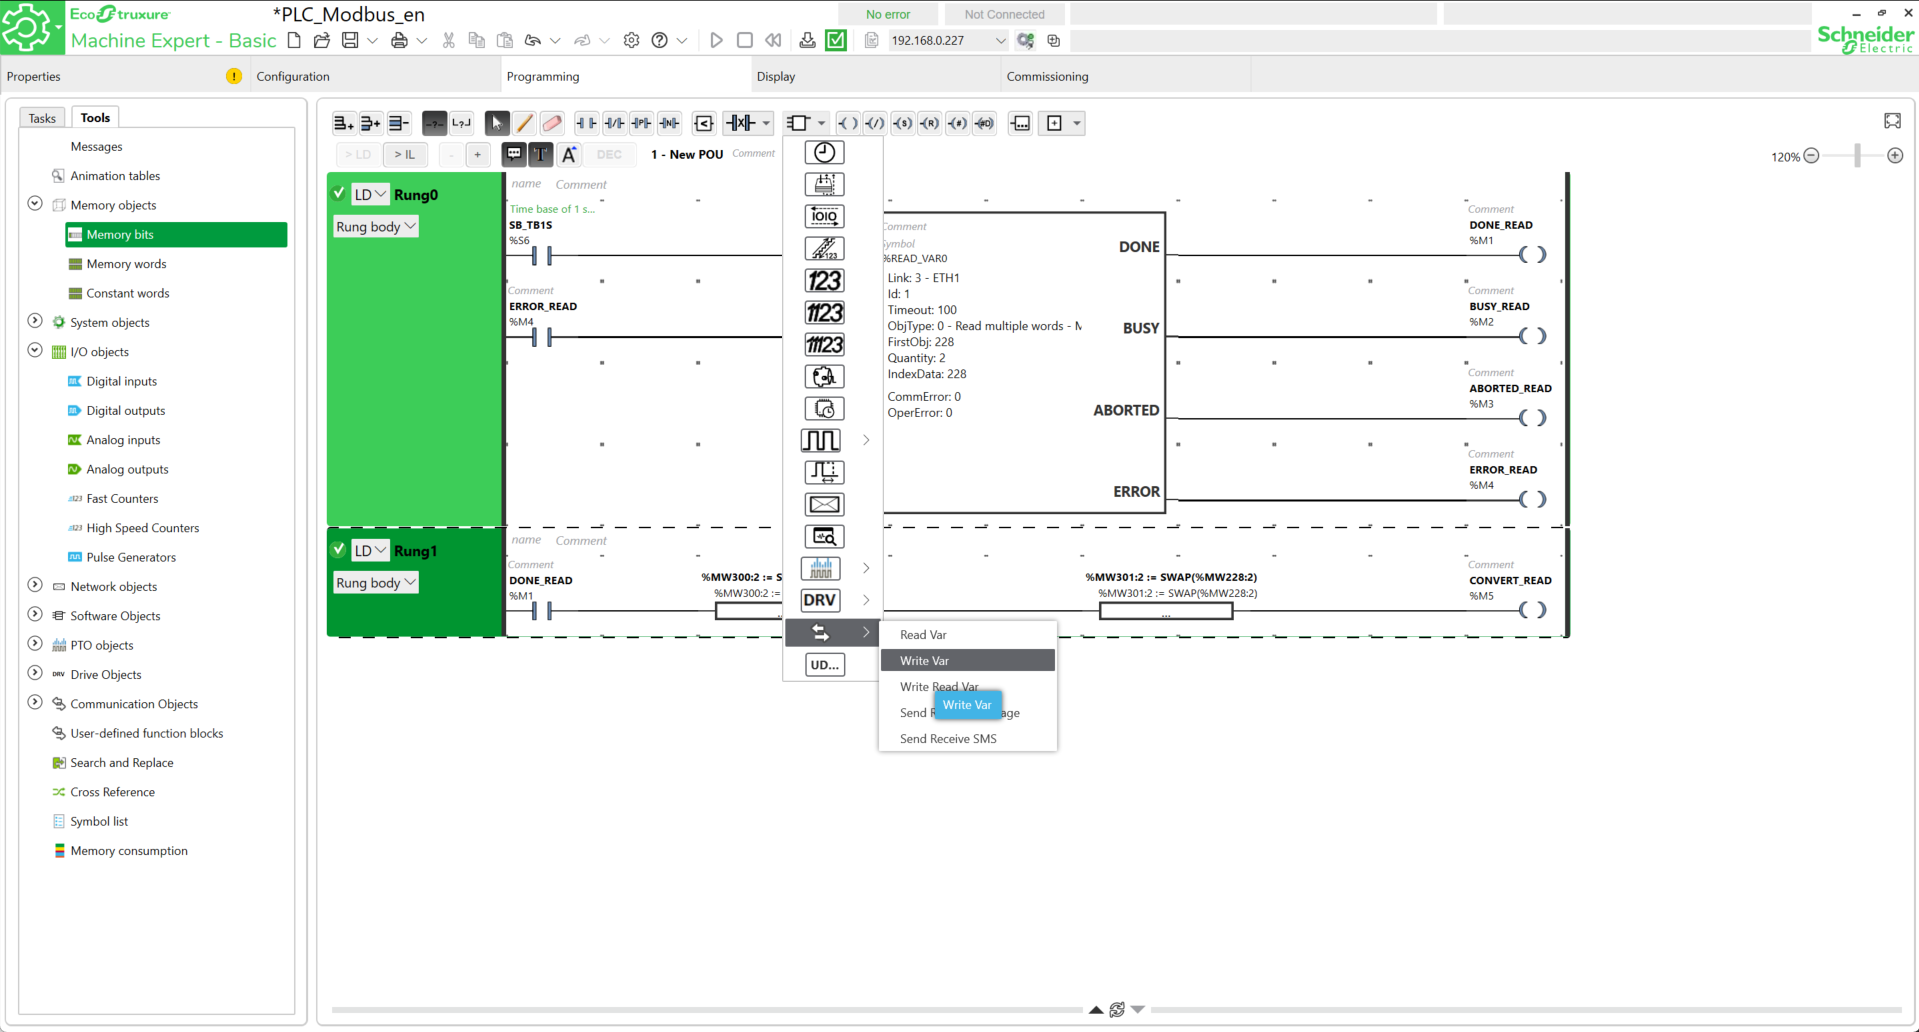The width and height of the screenshot is (1919, 1032).
Task: Select the eraser tool in ladder toolbar
Action: click(551, 123)
